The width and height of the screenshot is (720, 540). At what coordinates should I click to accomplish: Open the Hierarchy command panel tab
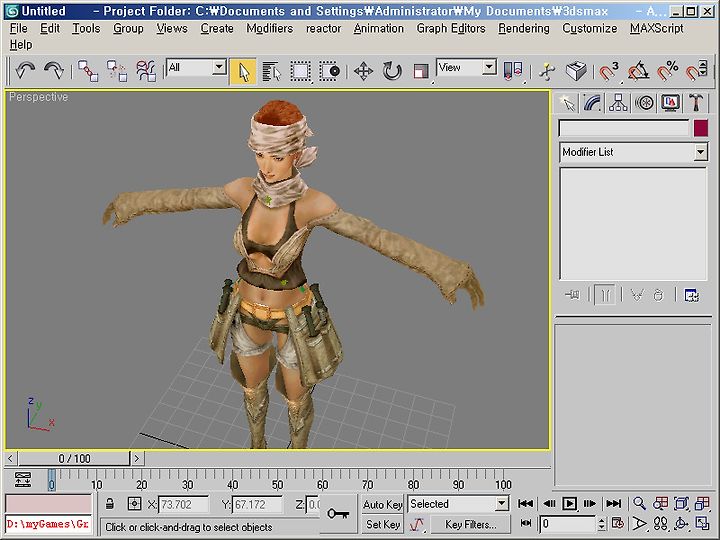pos(618,103)
